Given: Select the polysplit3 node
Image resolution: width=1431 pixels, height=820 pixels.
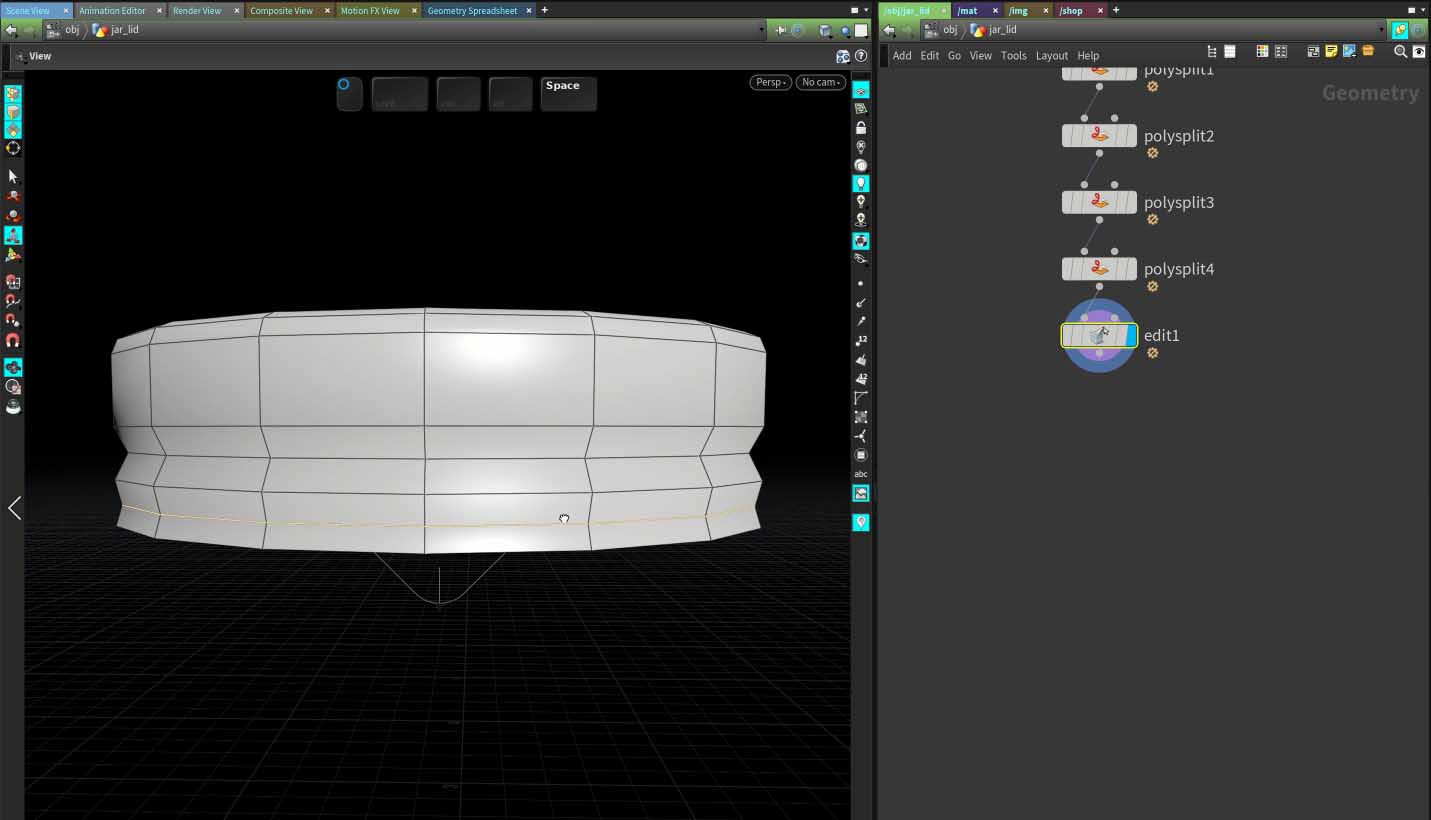Looking at the screenshot, I should coord(1099,202).
